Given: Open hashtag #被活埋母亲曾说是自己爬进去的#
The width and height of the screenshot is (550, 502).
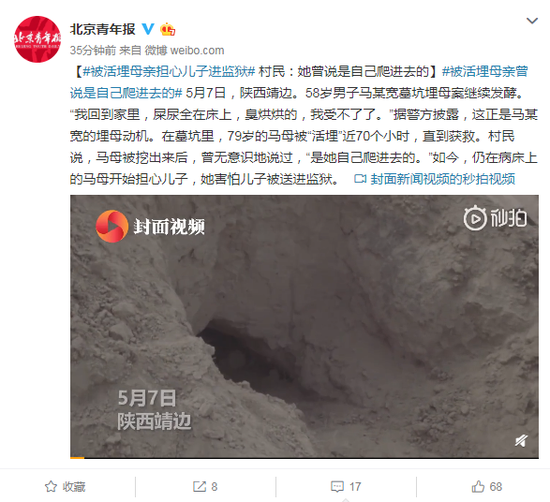Looking at the screenshot, I should click(x=299, y=82).
